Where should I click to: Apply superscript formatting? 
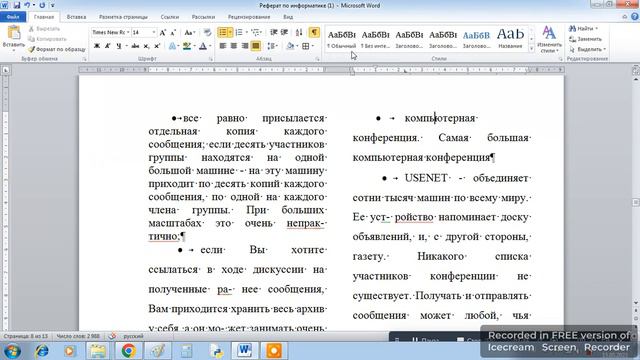coord(157,46)
